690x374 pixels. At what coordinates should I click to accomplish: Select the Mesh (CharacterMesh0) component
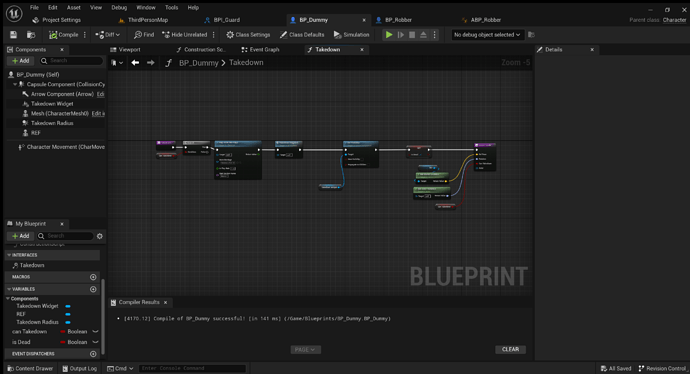(60, 114)
